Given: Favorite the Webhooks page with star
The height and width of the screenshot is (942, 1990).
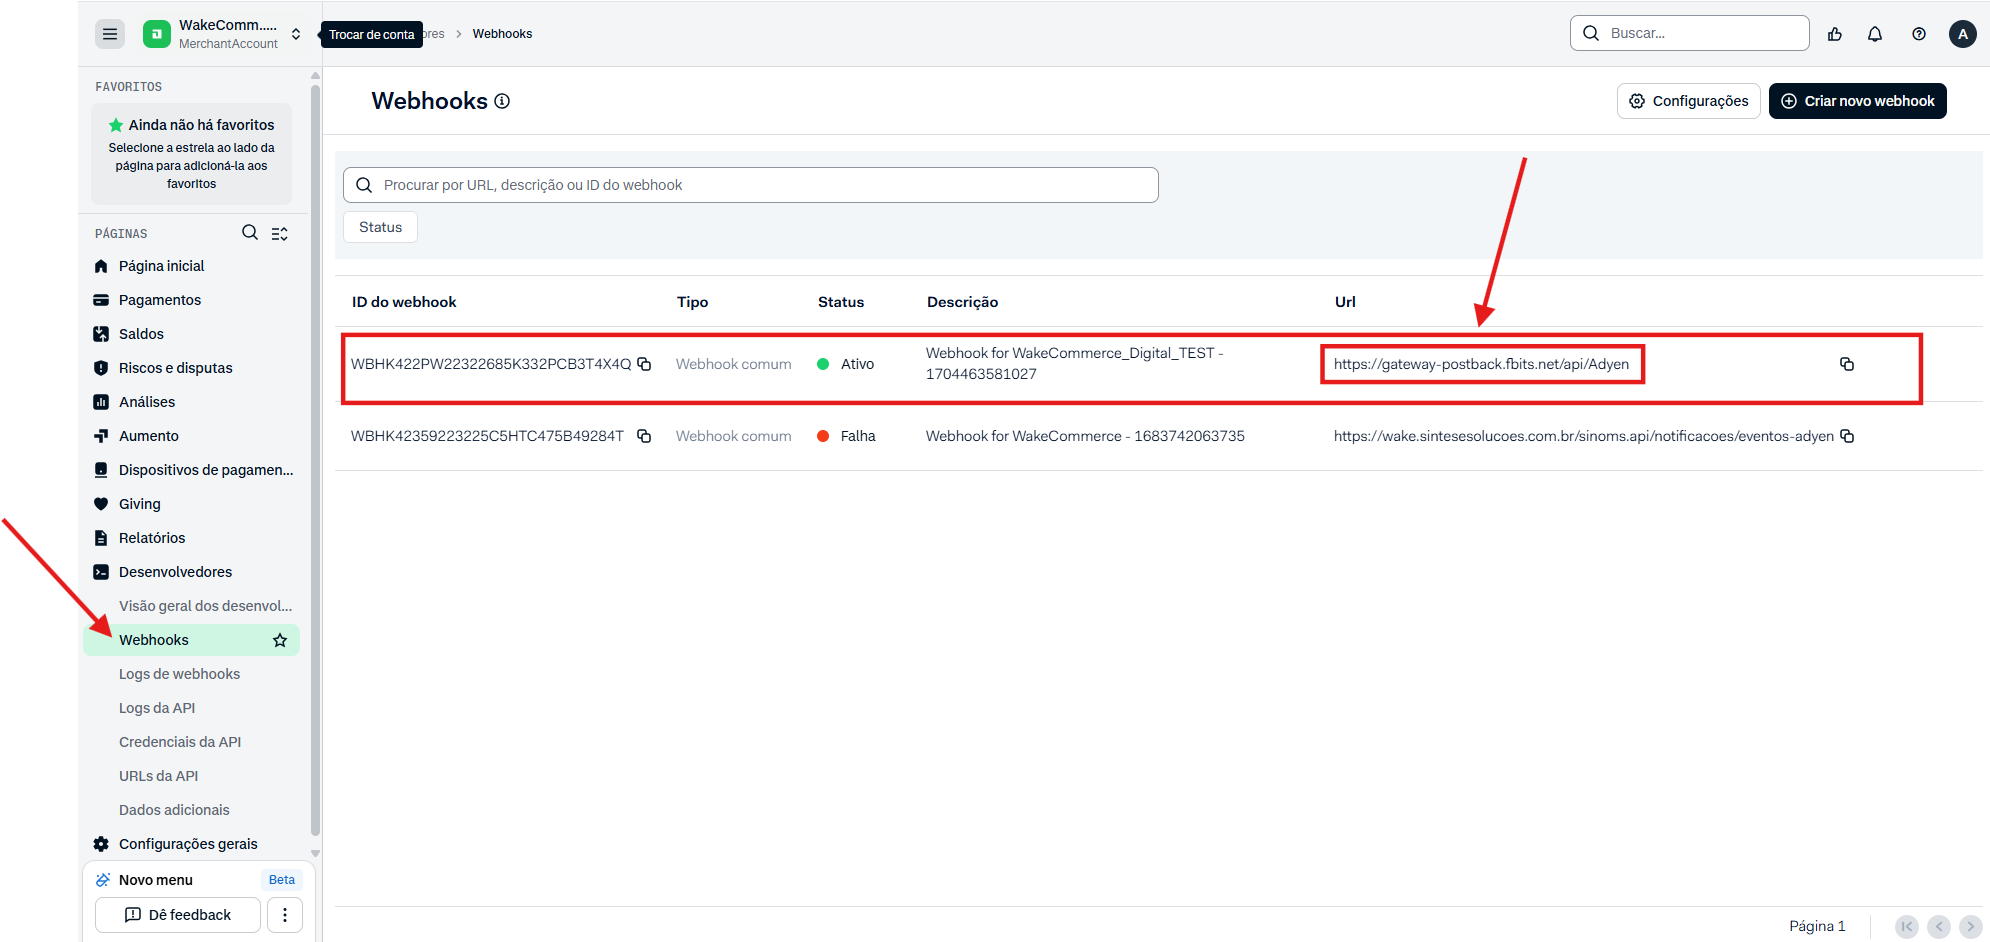Looking at the screenshot, I should [x=280, y=640].
